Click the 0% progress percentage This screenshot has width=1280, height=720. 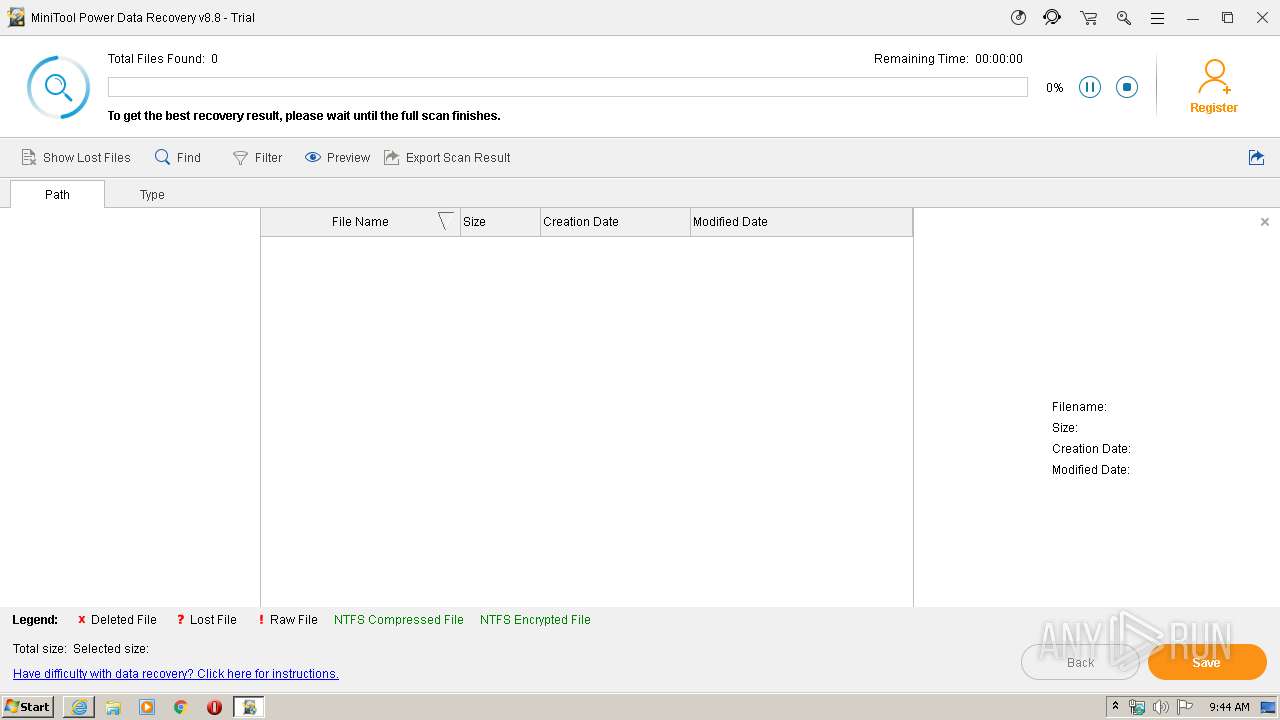click(1055, 88)
